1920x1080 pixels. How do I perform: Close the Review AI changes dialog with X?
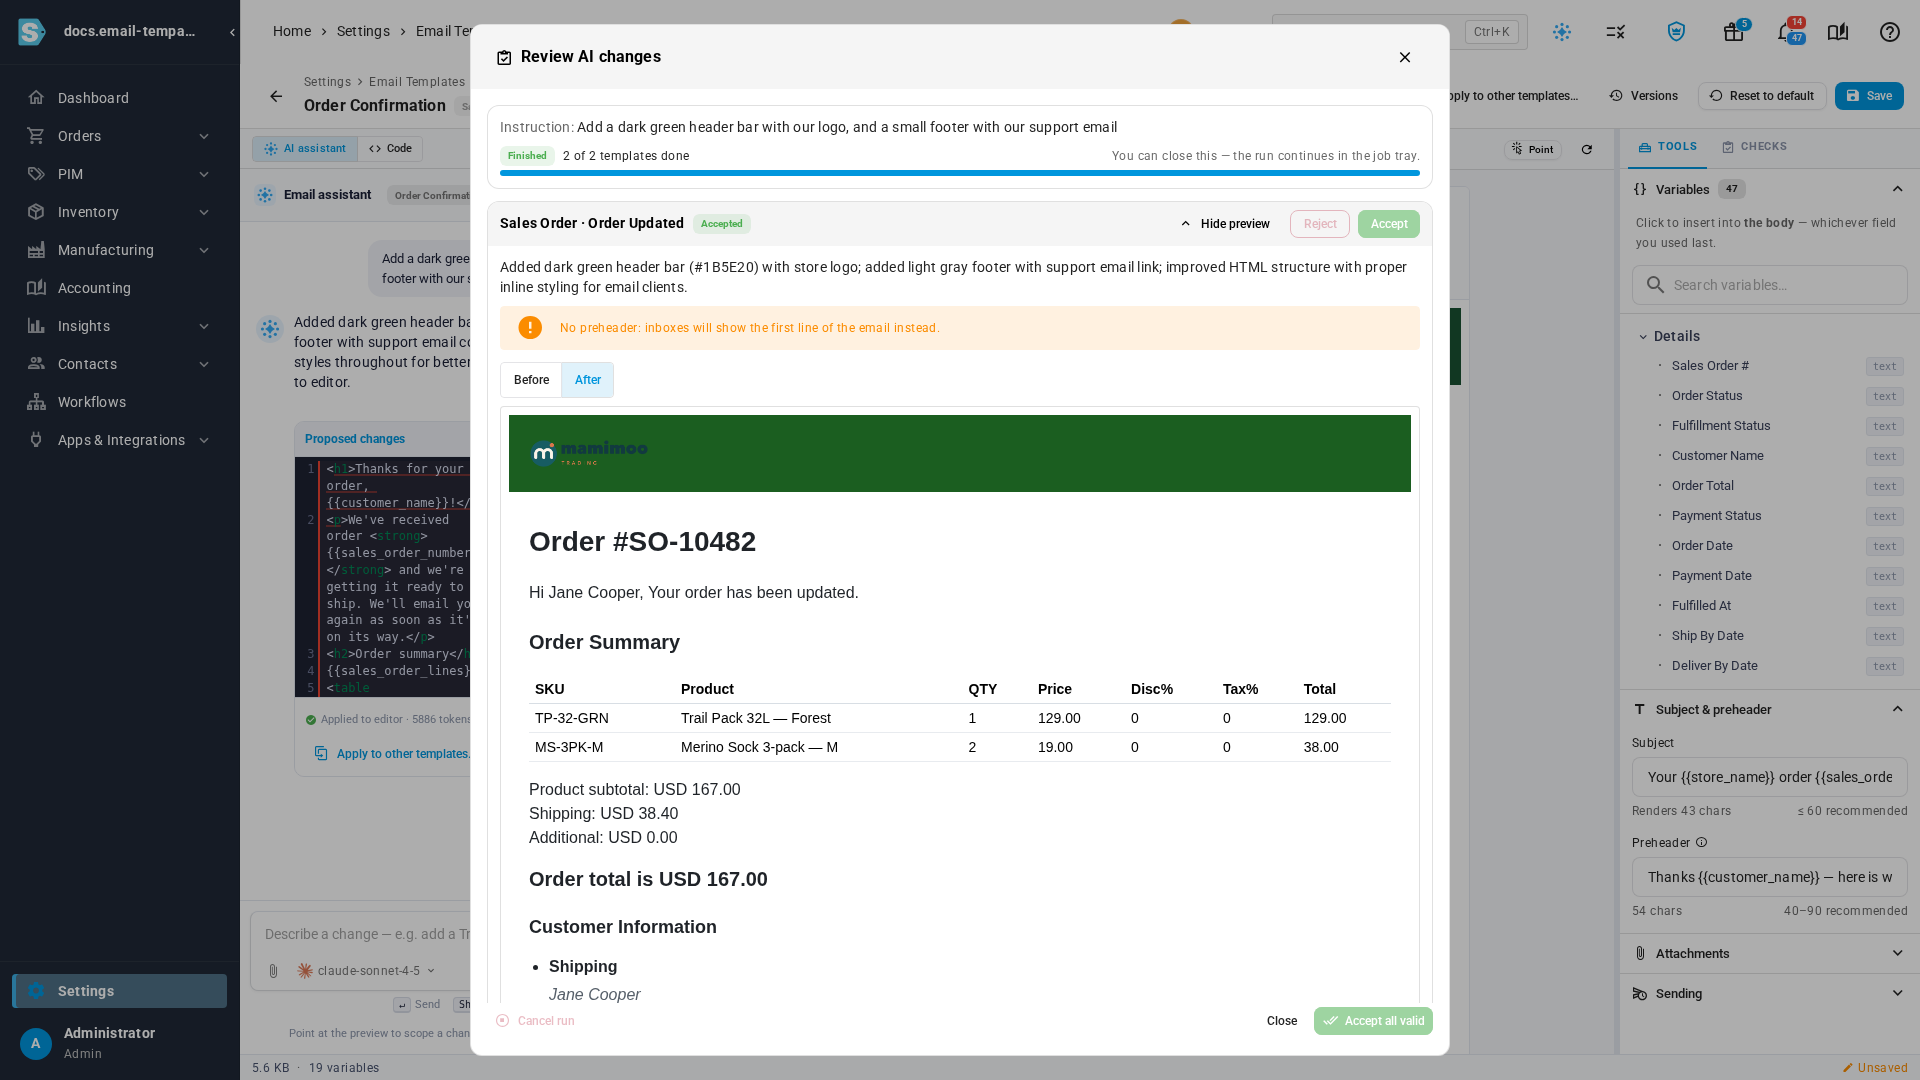pyautogui.click(x=1405, y=57)
